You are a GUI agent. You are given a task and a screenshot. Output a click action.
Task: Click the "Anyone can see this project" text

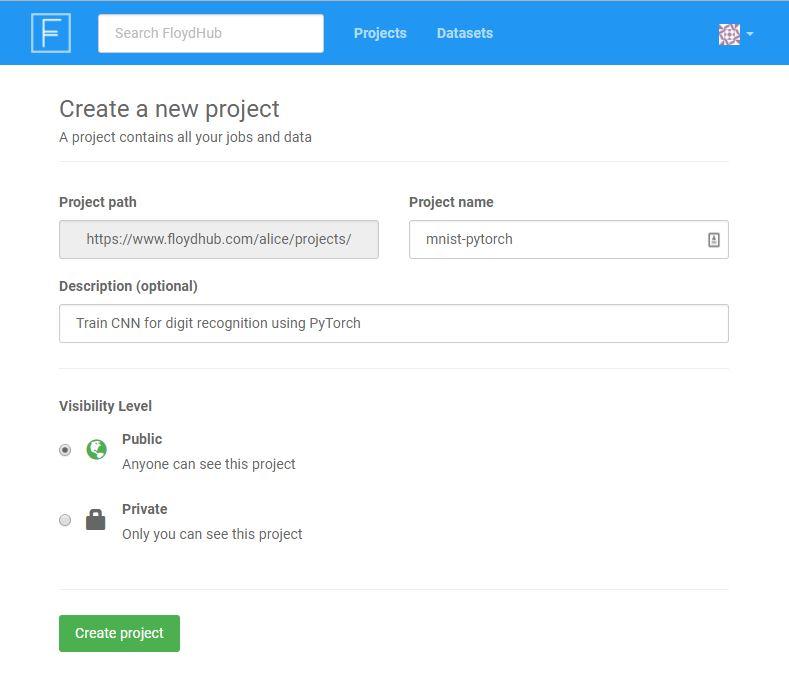pos(209,464)
